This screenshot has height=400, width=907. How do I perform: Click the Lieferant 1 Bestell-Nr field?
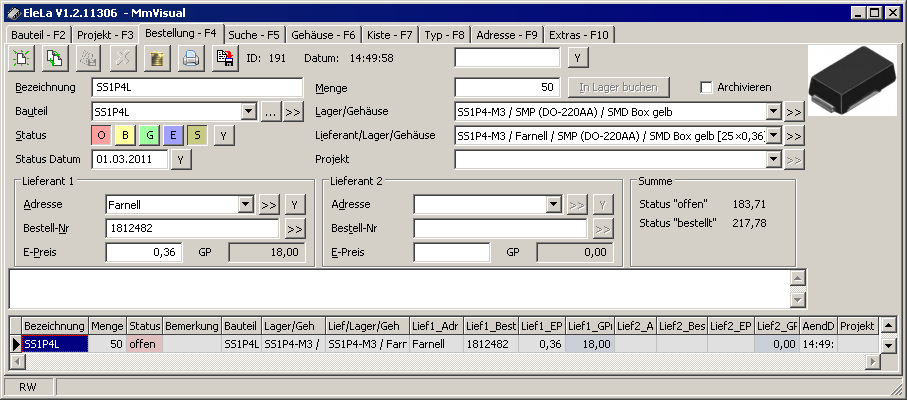tap(193, 229)
